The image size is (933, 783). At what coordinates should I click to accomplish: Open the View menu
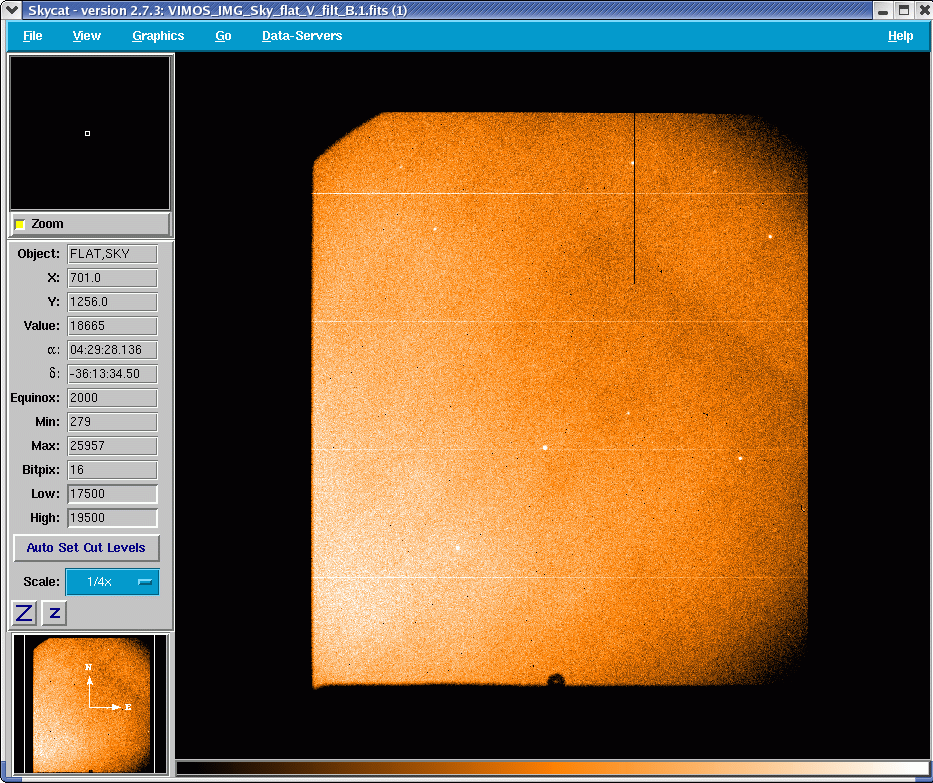pos(86,36)
